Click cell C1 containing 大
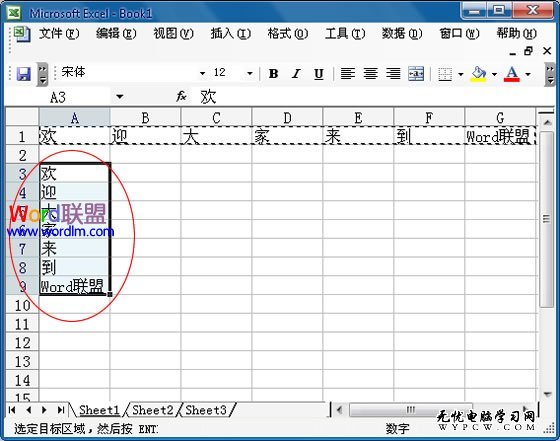 [216, 136]
